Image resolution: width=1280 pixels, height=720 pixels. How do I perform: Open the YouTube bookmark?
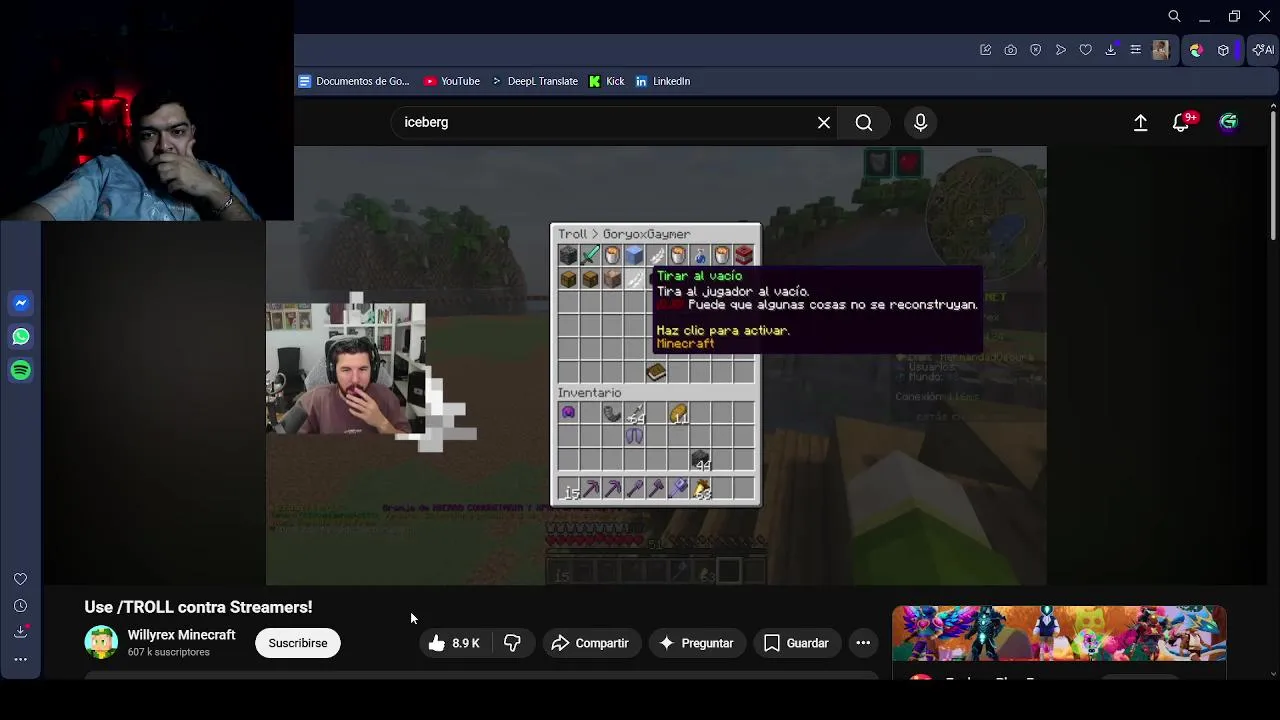[x=451, y=81]
